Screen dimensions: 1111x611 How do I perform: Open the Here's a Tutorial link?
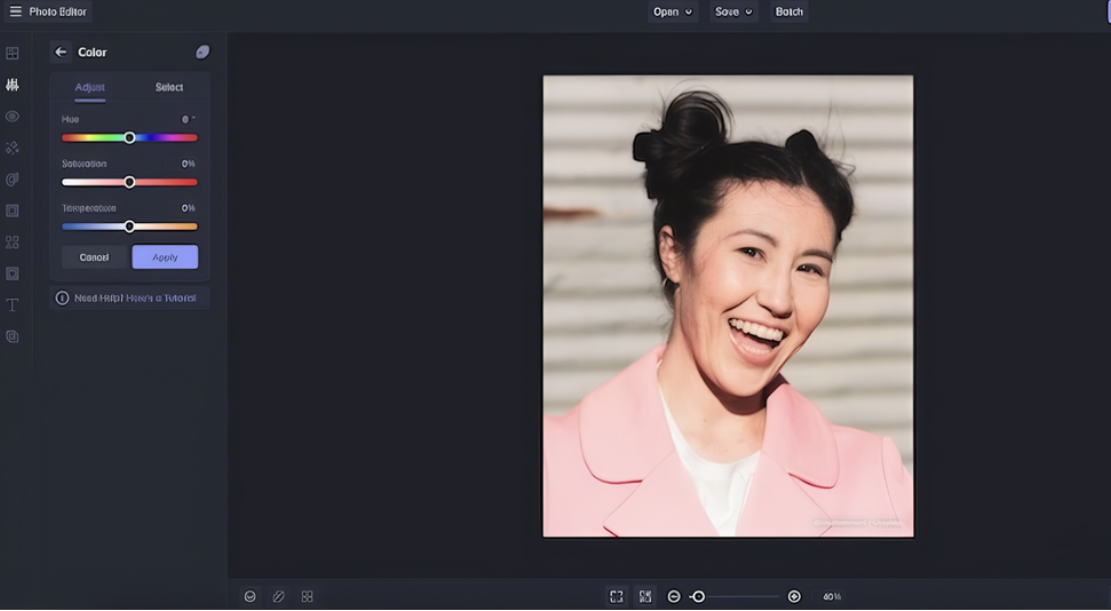(x=161, y=298)
